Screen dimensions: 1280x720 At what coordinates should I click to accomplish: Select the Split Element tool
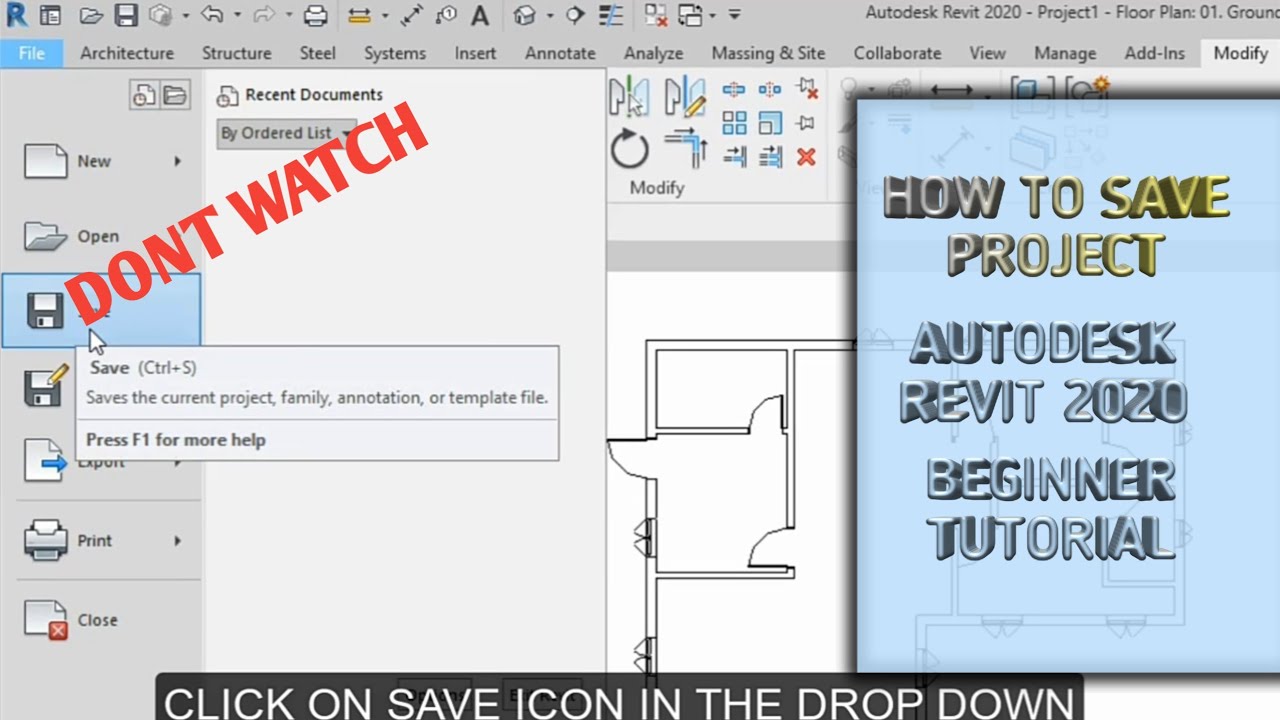pyautogui.click(x=734, y=90)
